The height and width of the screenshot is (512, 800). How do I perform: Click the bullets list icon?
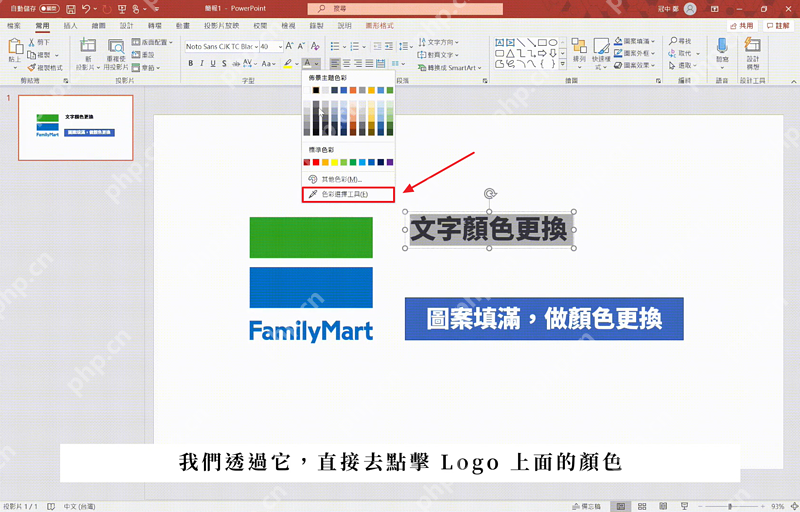335,46
